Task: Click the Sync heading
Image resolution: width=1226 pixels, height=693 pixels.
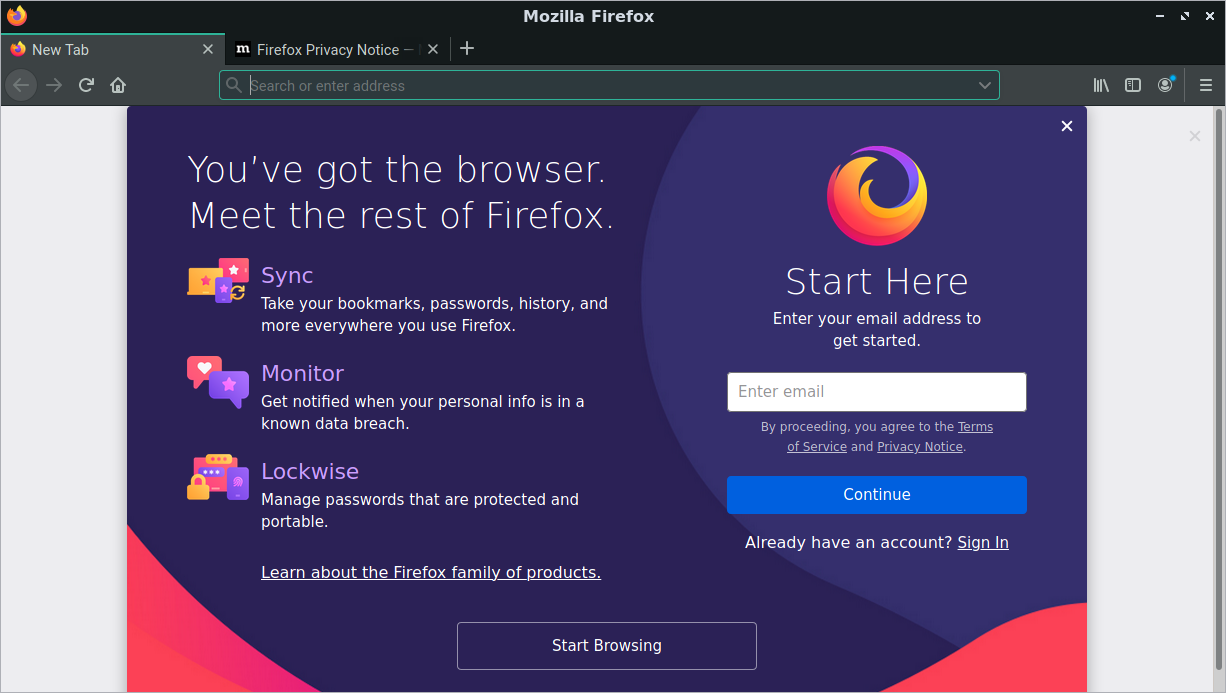Action: (287, 275)
